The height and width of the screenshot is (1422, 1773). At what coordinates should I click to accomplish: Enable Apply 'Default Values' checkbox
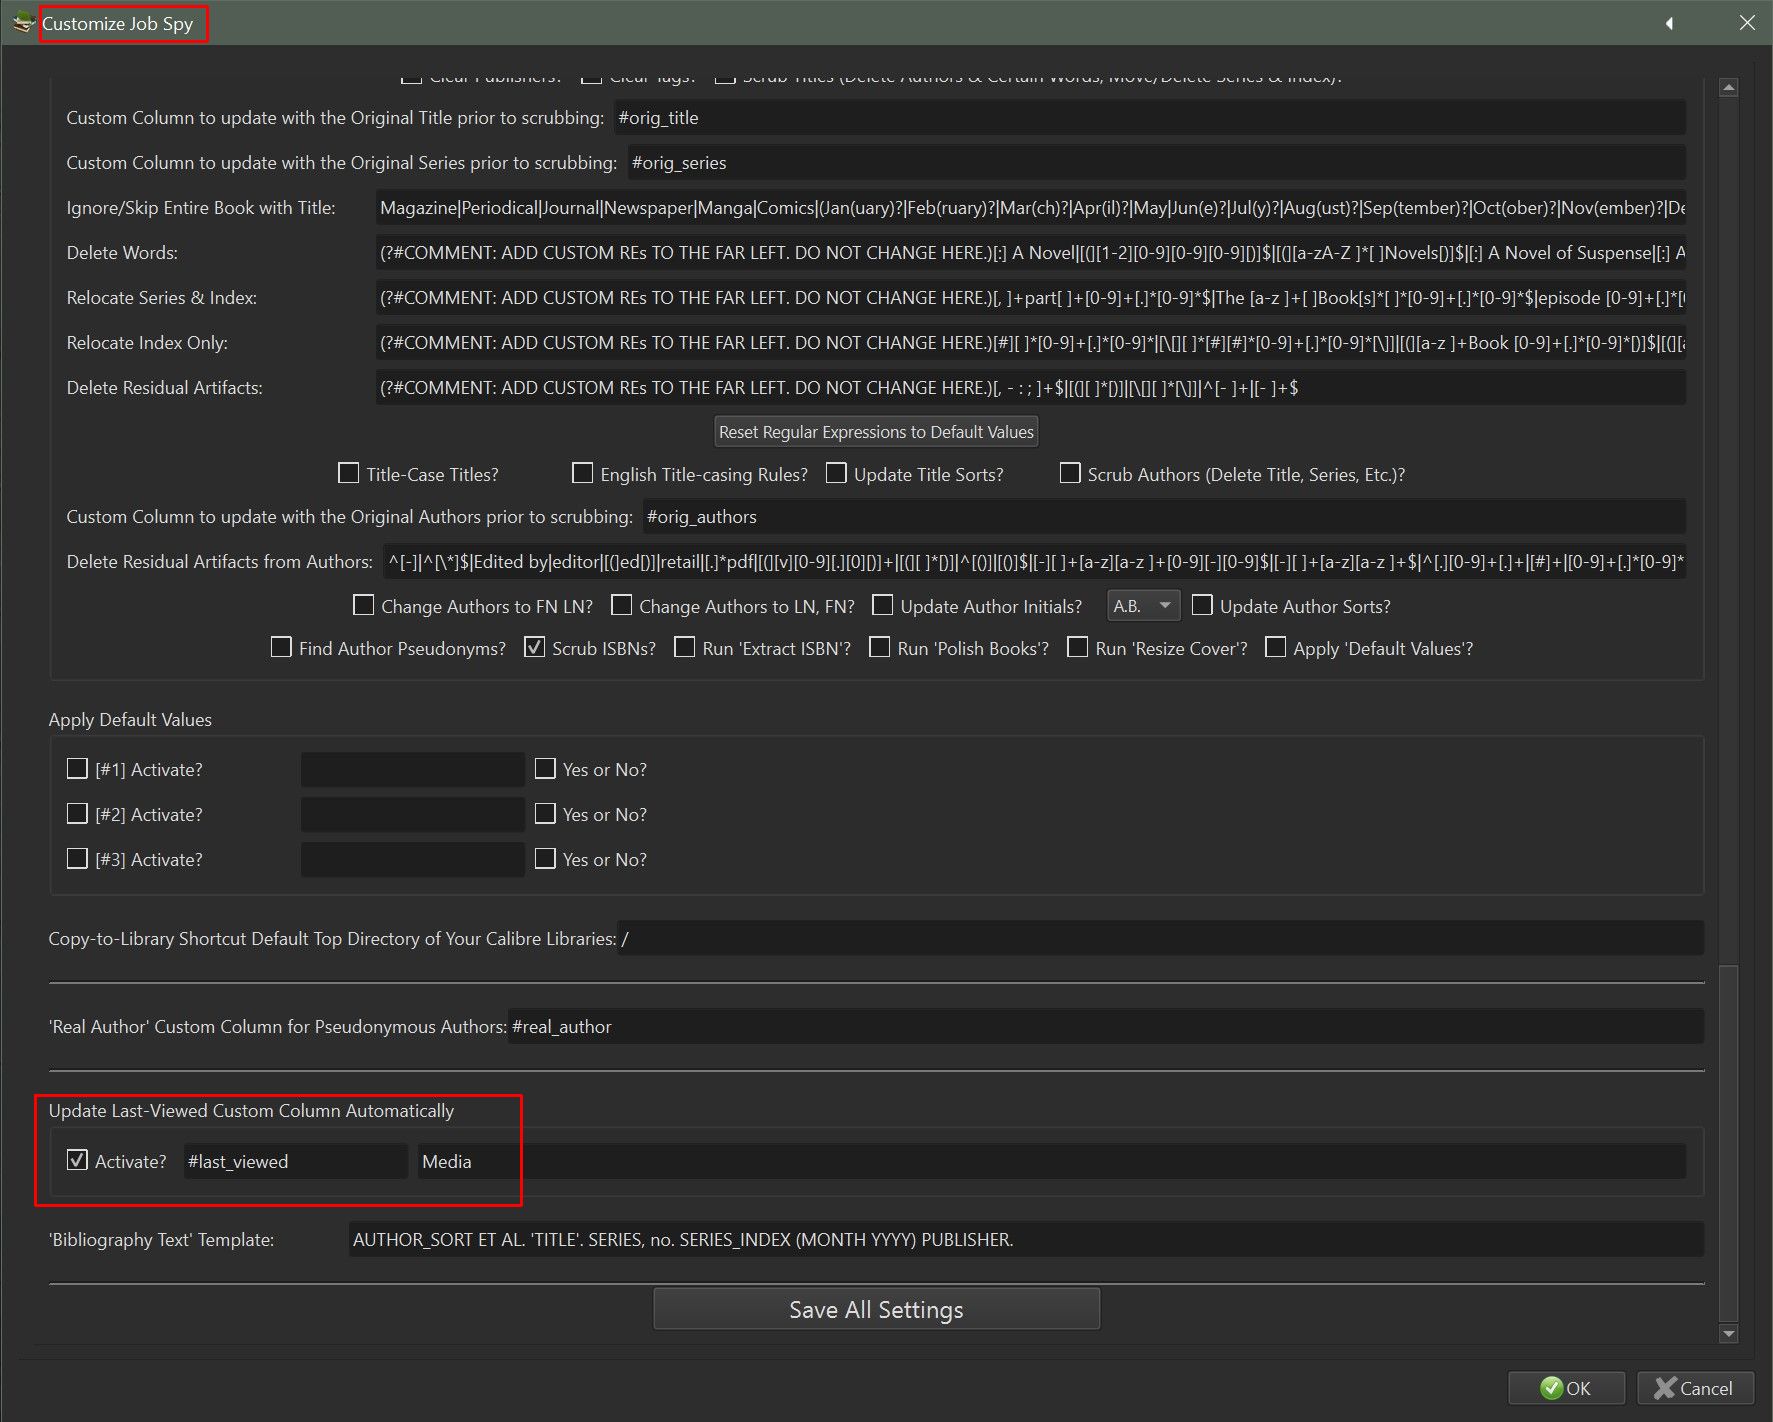(x=1276, y=648)
